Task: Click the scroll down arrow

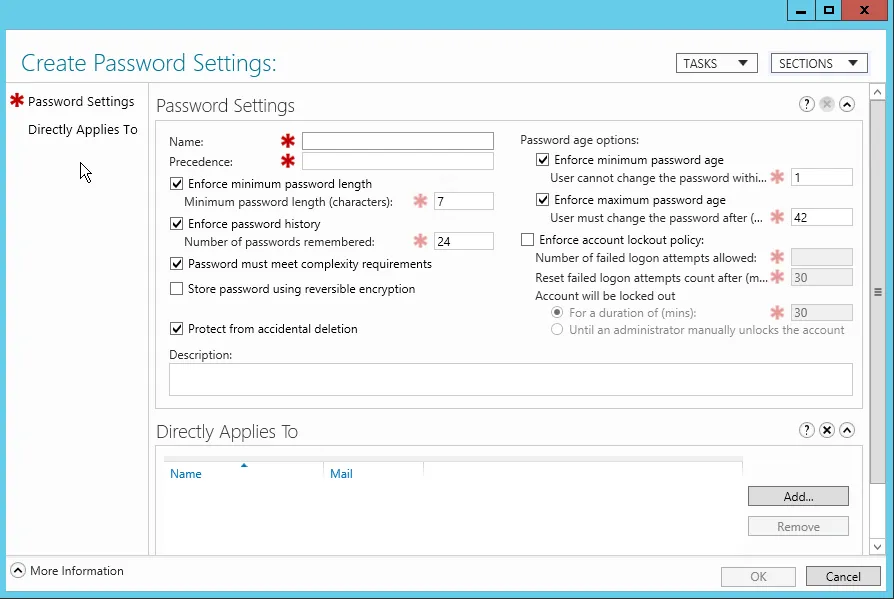Action: (x=877, y=547)
